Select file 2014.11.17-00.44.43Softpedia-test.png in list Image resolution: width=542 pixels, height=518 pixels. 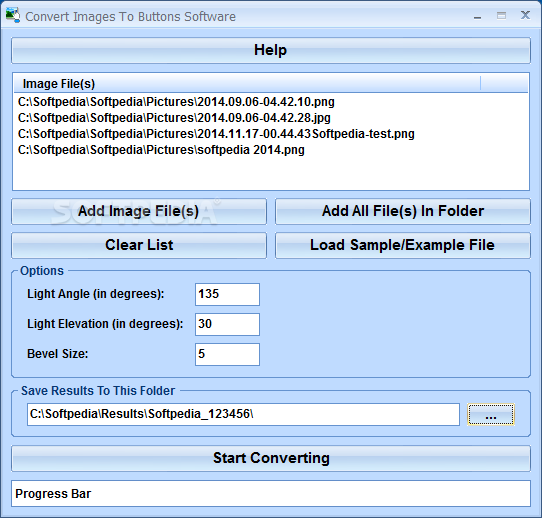click(x=216, y=134)
